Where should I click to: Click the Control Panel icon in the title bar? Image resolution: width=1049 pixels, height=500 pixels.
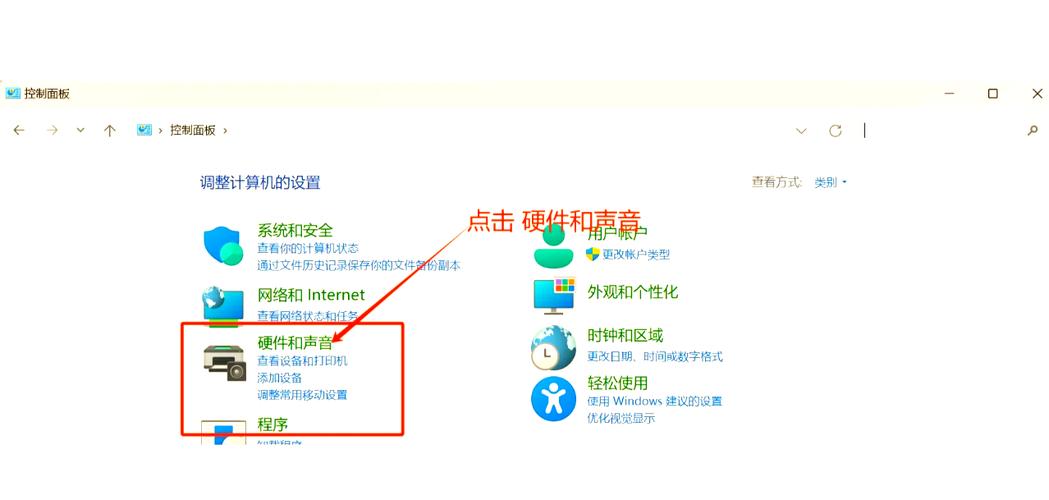click(x=13, y=93)
